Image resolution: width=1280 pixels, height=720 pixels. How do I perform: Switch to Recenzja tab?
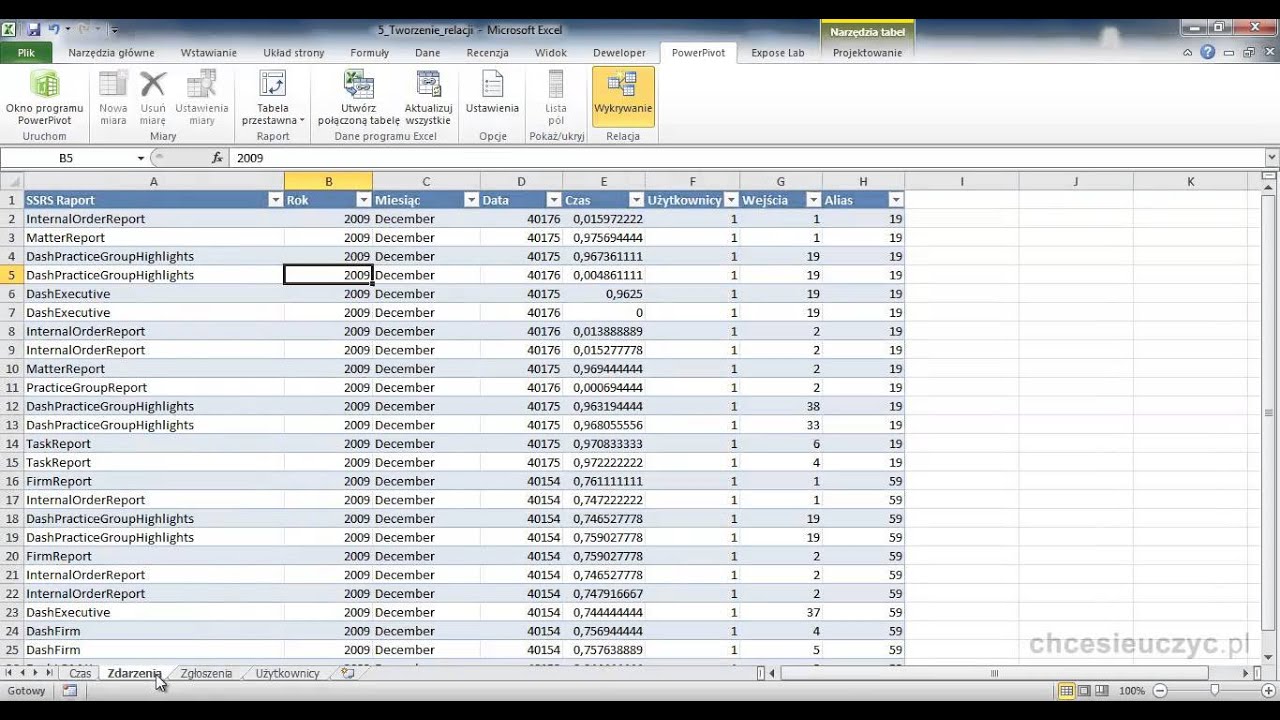click(x=488, y=53)
